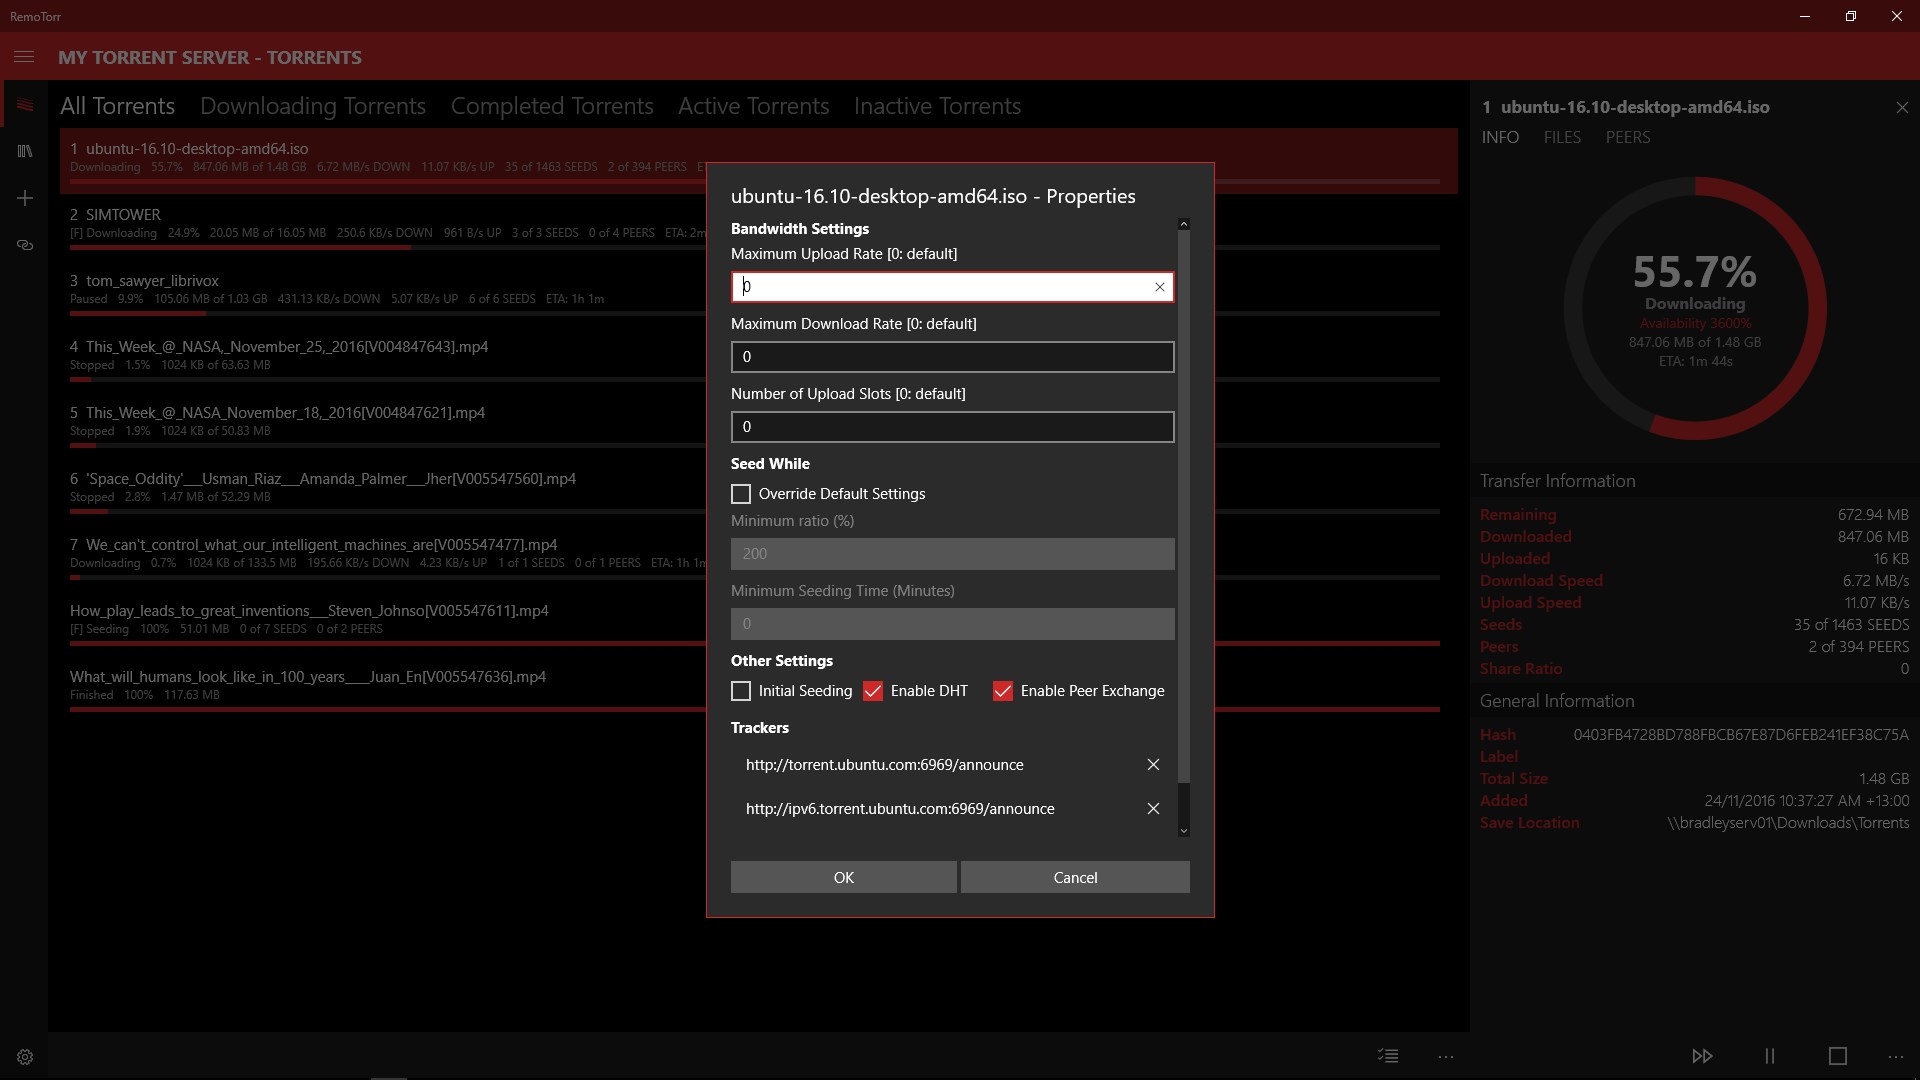Open the more options ellipsis in the torrent detail bar
The height and width of the screenshot is (1080, 1920).
click(x=1895, y=1056)
